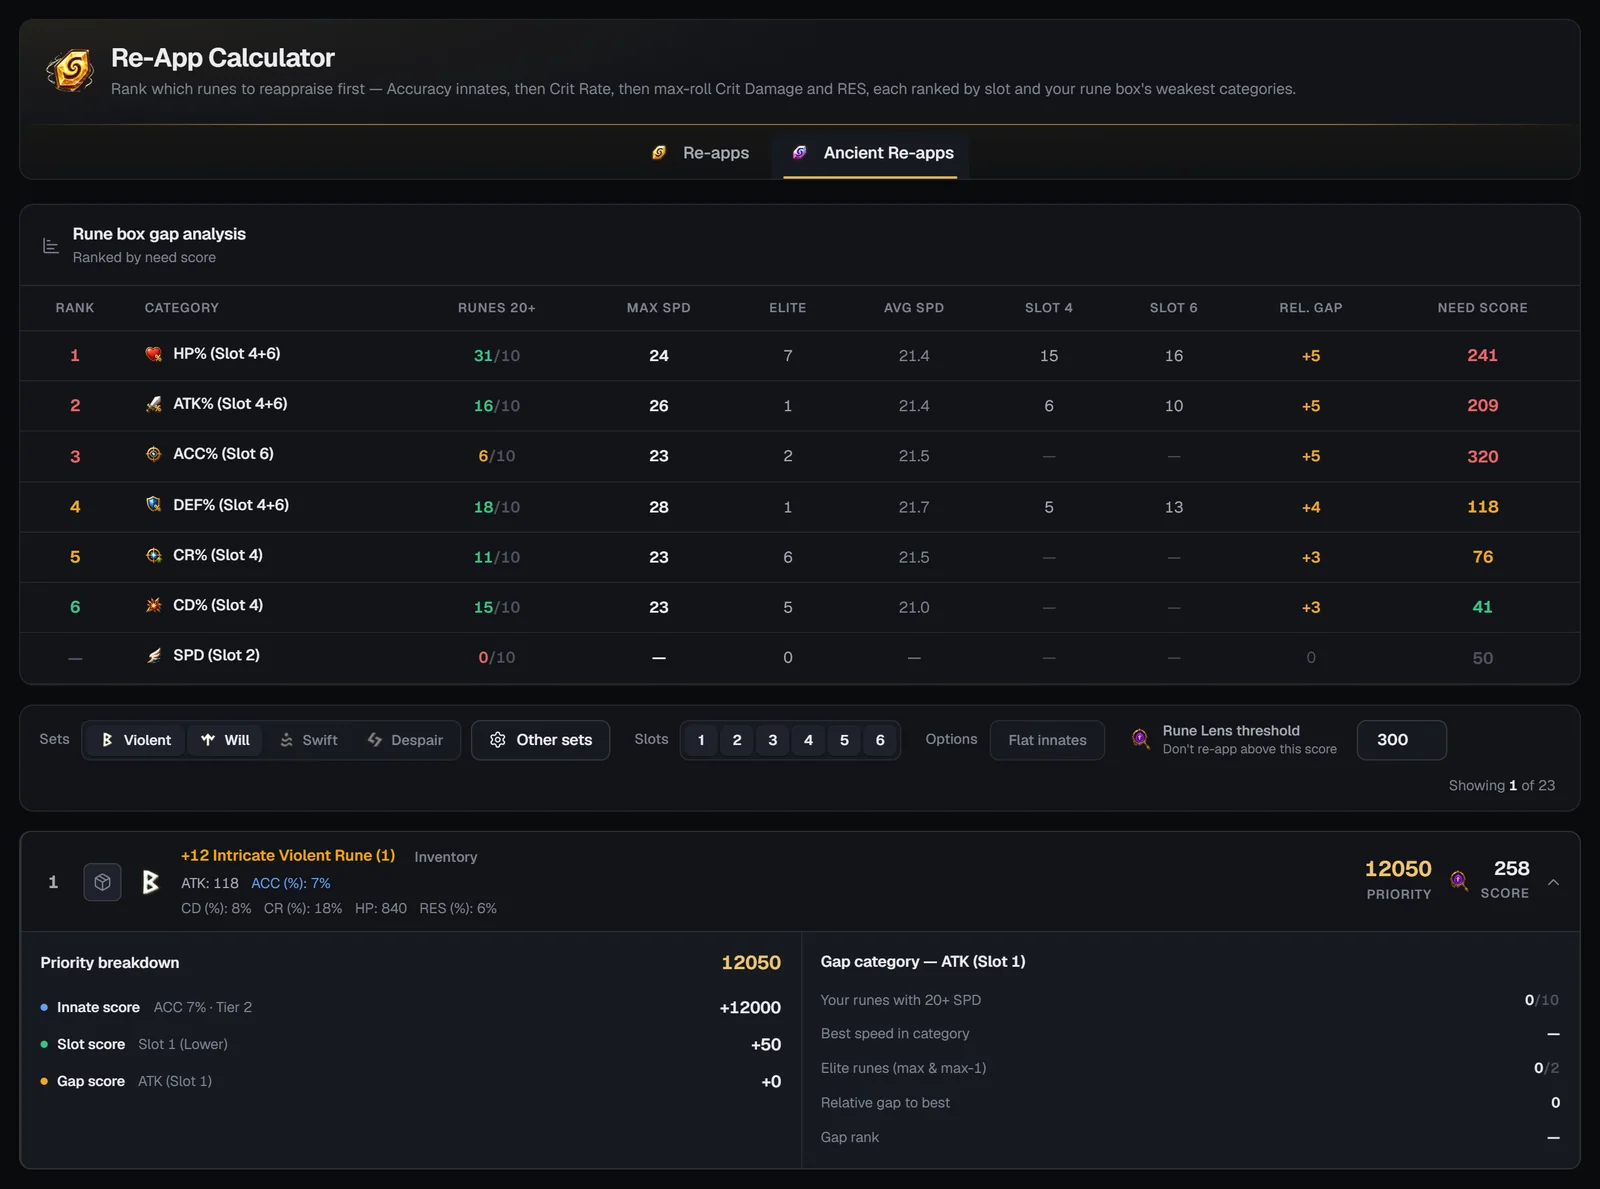Toggle slot 4 filter button
This screenshot has height=1189, width=1600.
pos(809,740)
